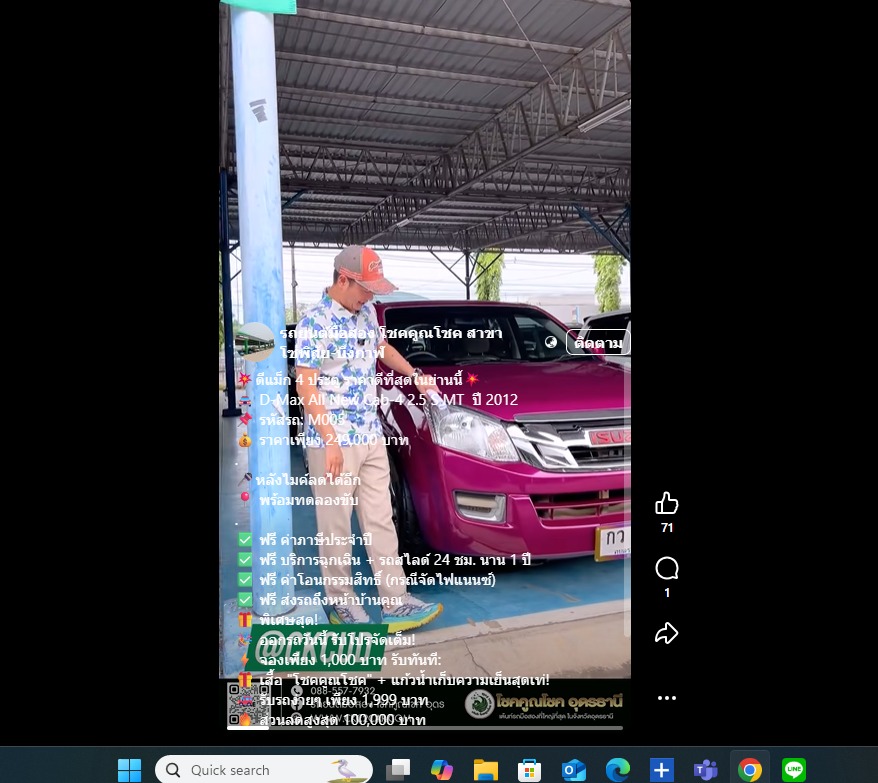The image size is (878, 783).
Task: Open Microsoft Teams from the taskbar
Action: 706,770
